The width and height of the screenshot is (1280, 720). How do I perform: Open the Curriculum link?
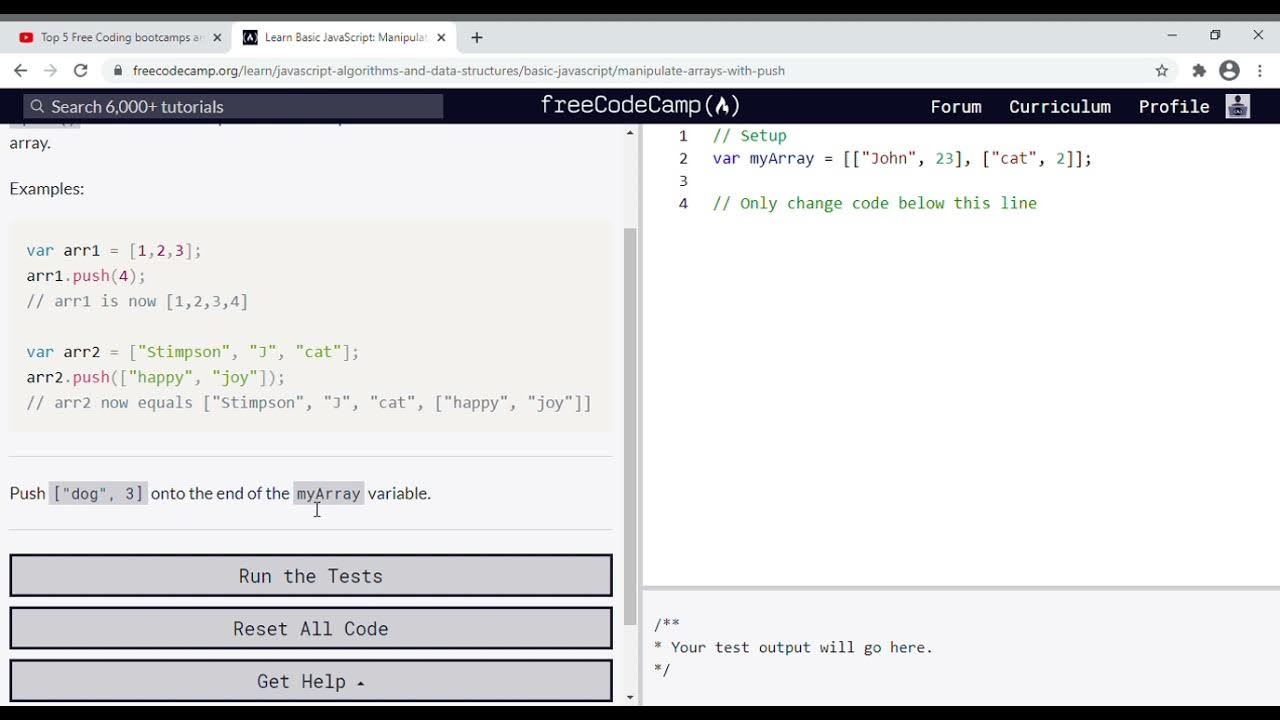(1059, 106)
